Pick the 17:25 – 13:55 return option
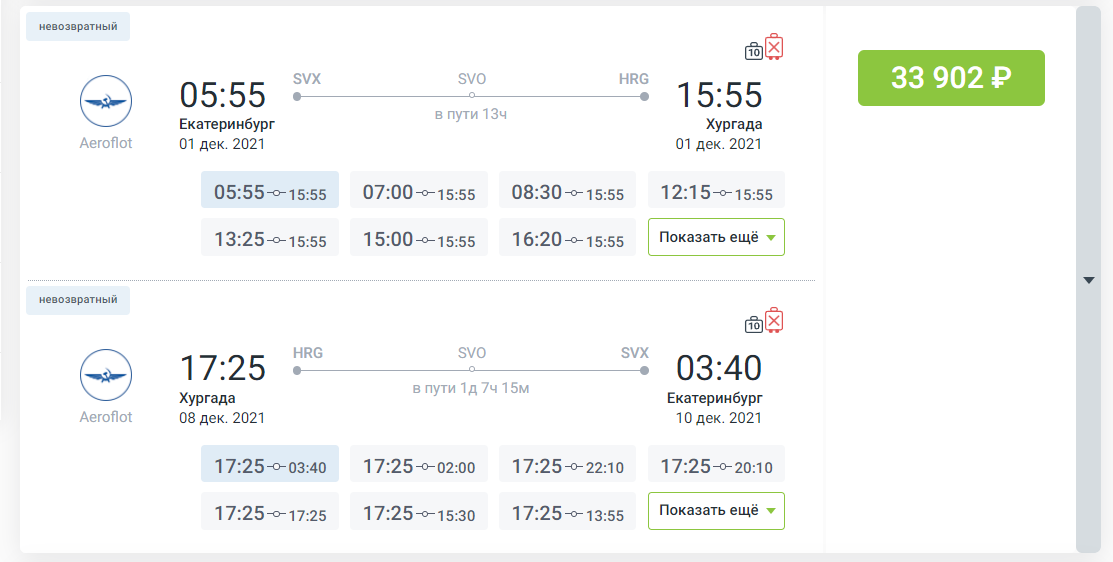 567,513
